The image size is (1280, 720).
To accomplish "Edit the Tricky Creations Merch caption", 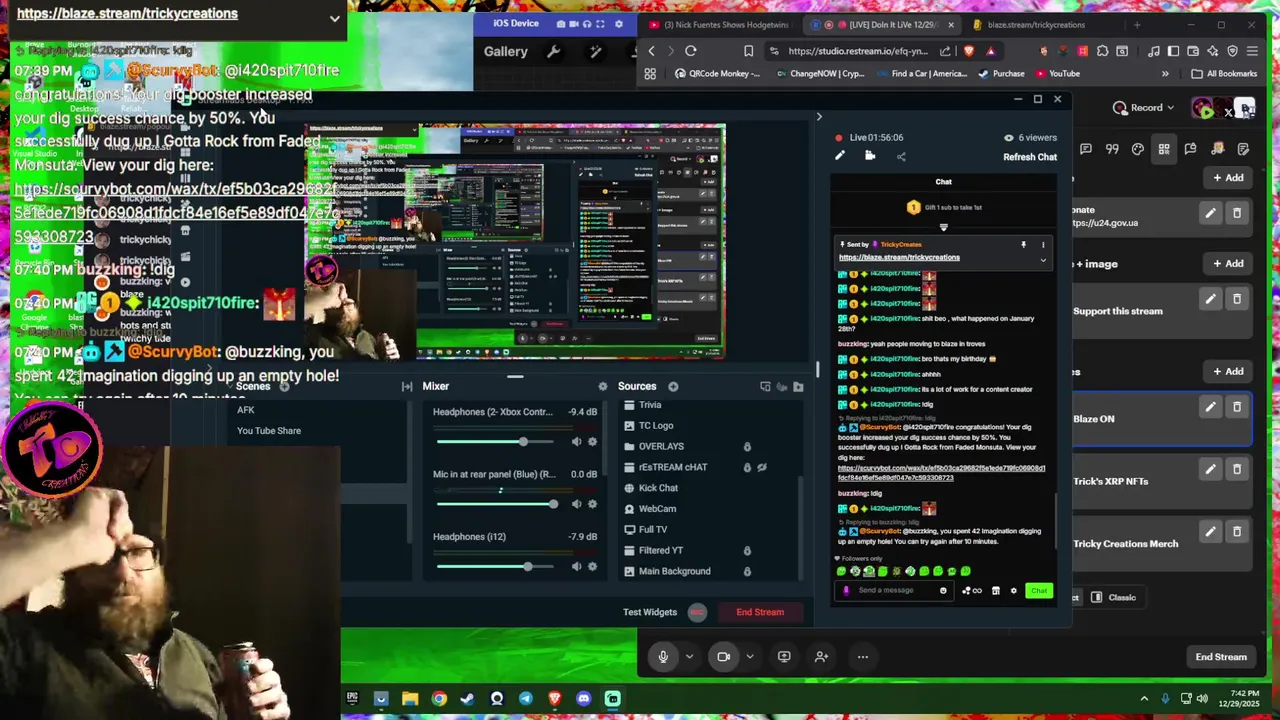I will tap(1210, 531).
